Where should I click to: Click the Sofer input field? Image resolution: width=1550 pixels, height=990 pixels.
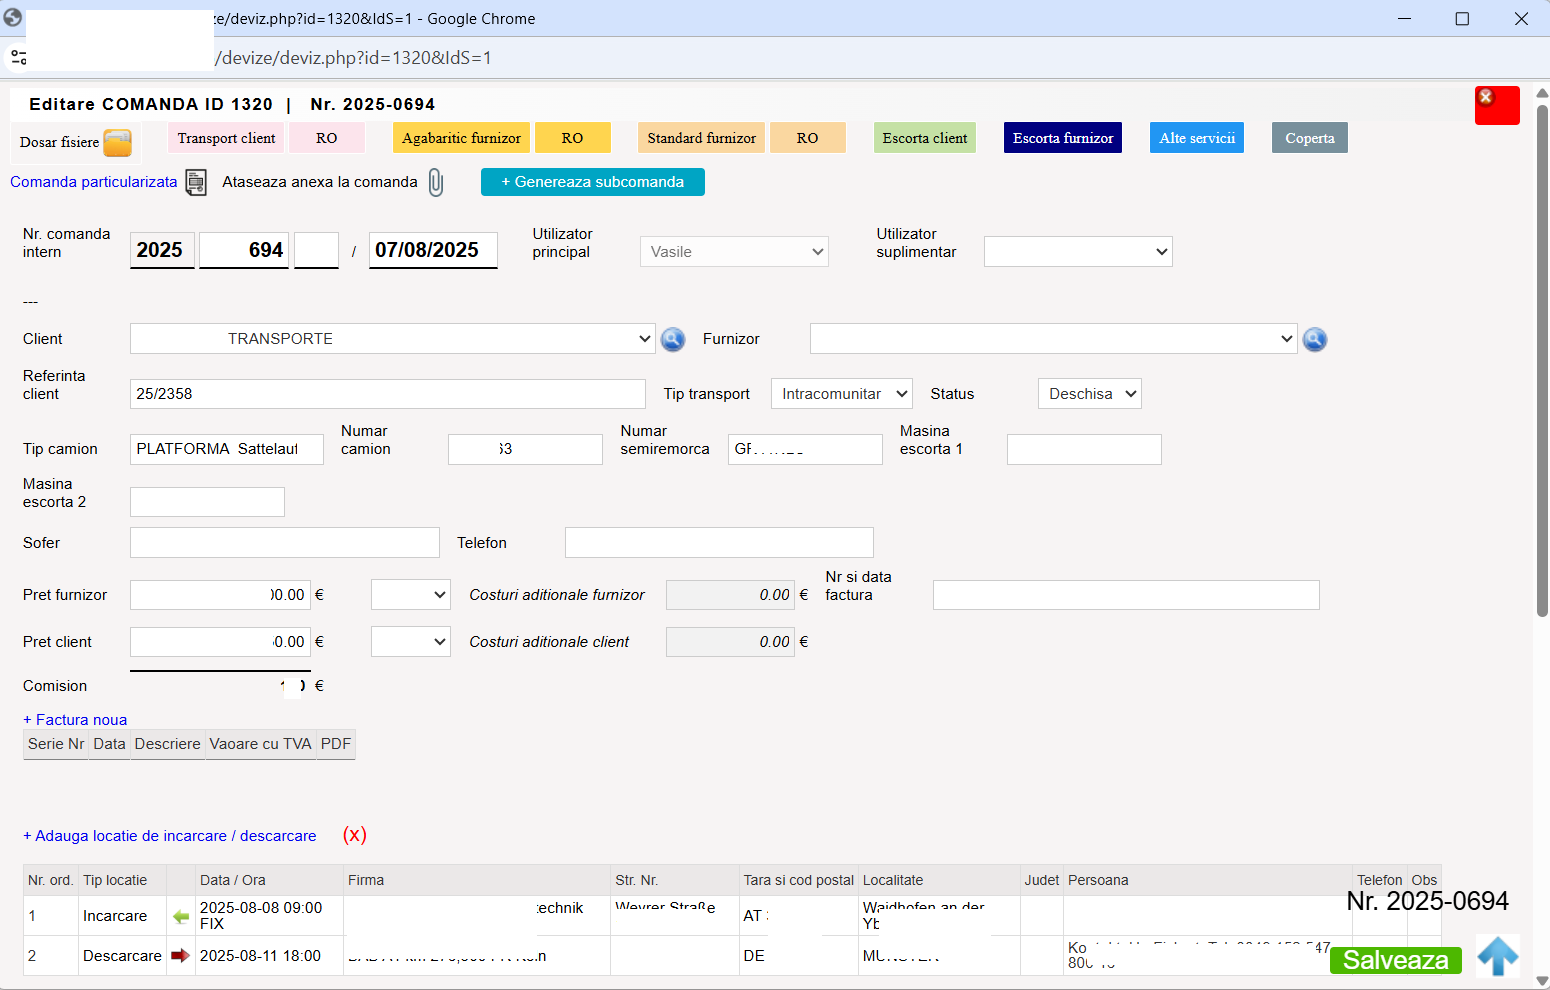[x=285, y=543]
